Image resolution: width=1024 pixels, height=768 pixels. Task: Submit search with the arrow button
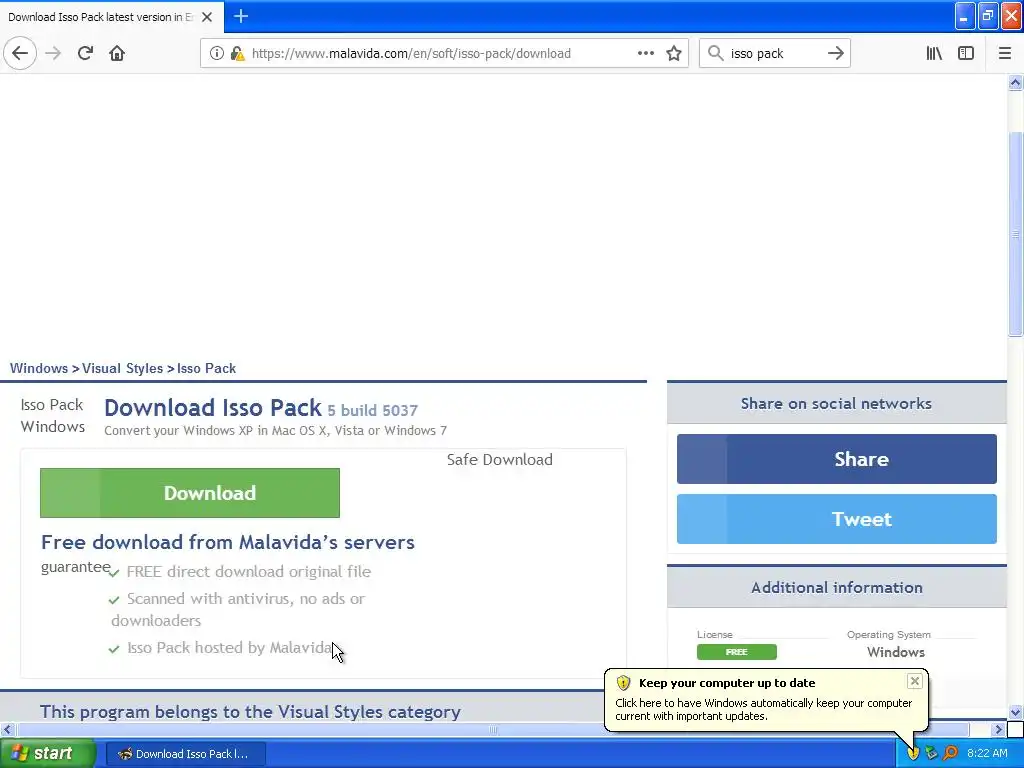(836, 53)
